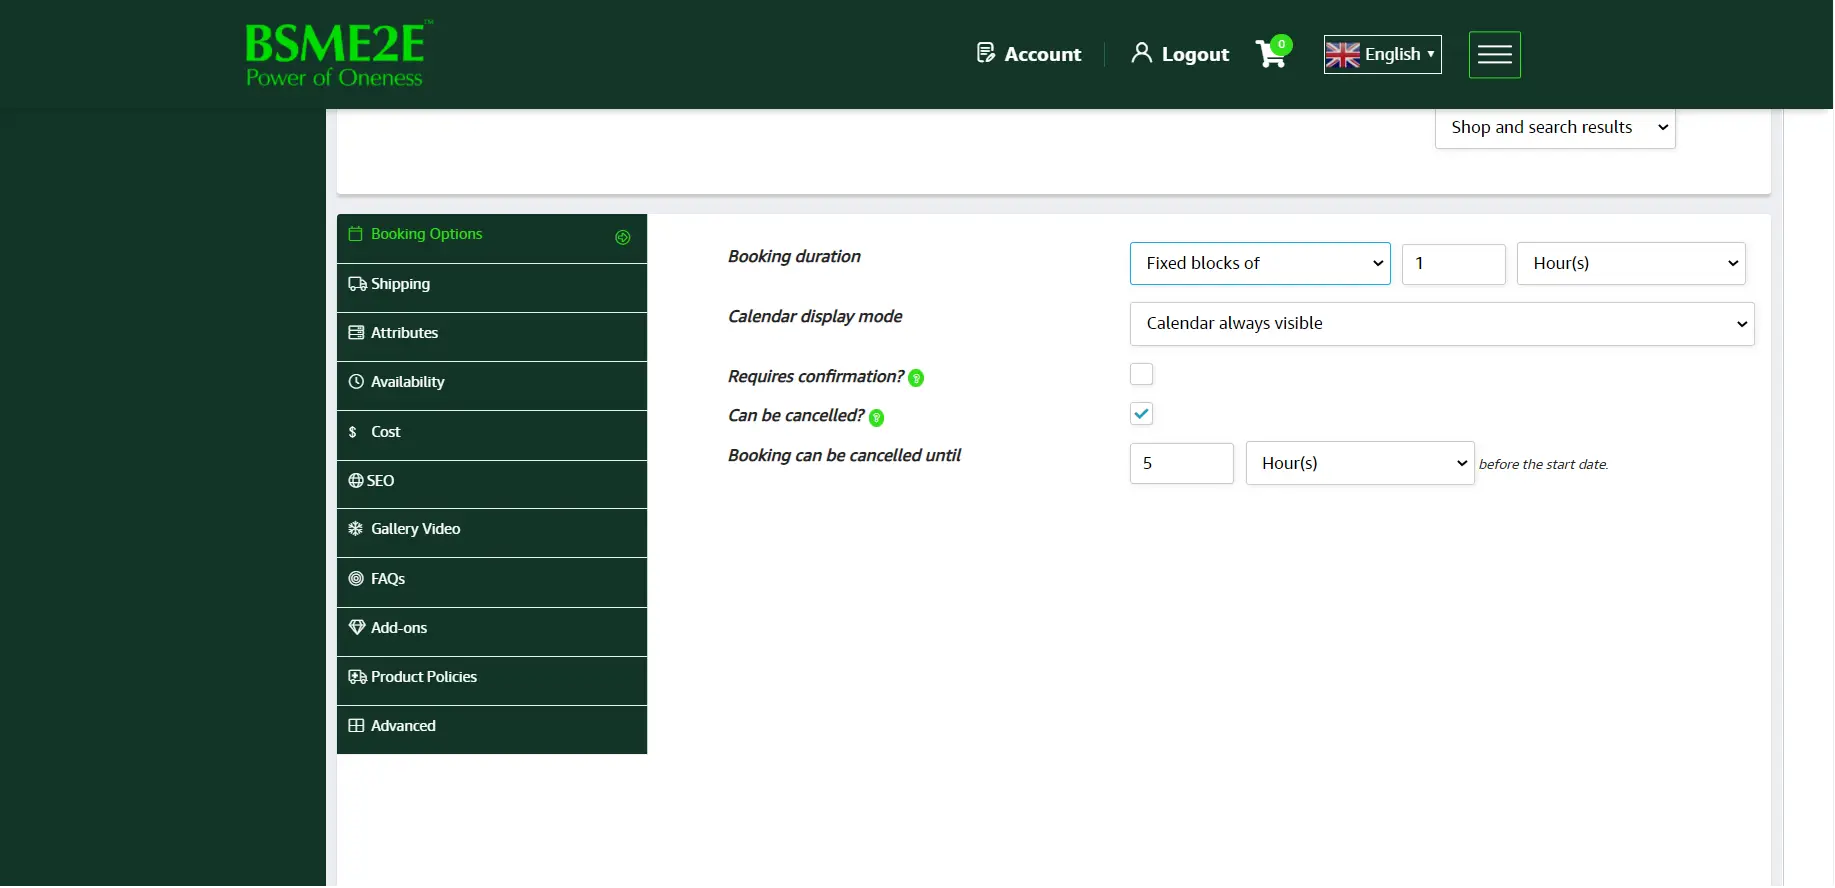Click the Booking Options calendar icon
The height and width of the screenshot is (888, 1835).
pyautogui.click(x=355, y=234)
